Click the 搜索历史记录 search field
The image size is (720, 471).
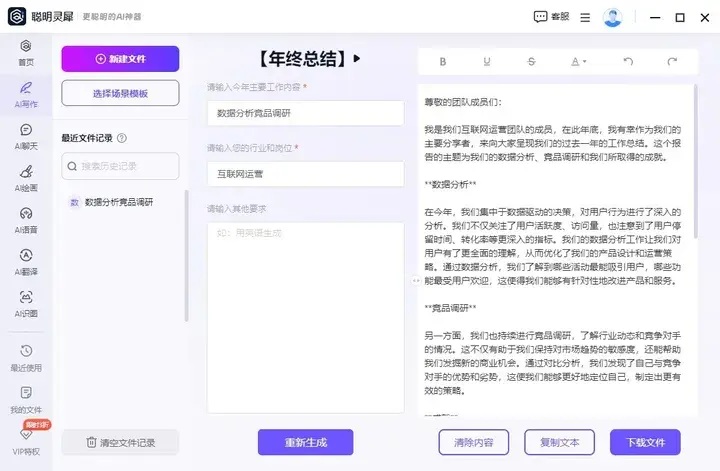120,166
